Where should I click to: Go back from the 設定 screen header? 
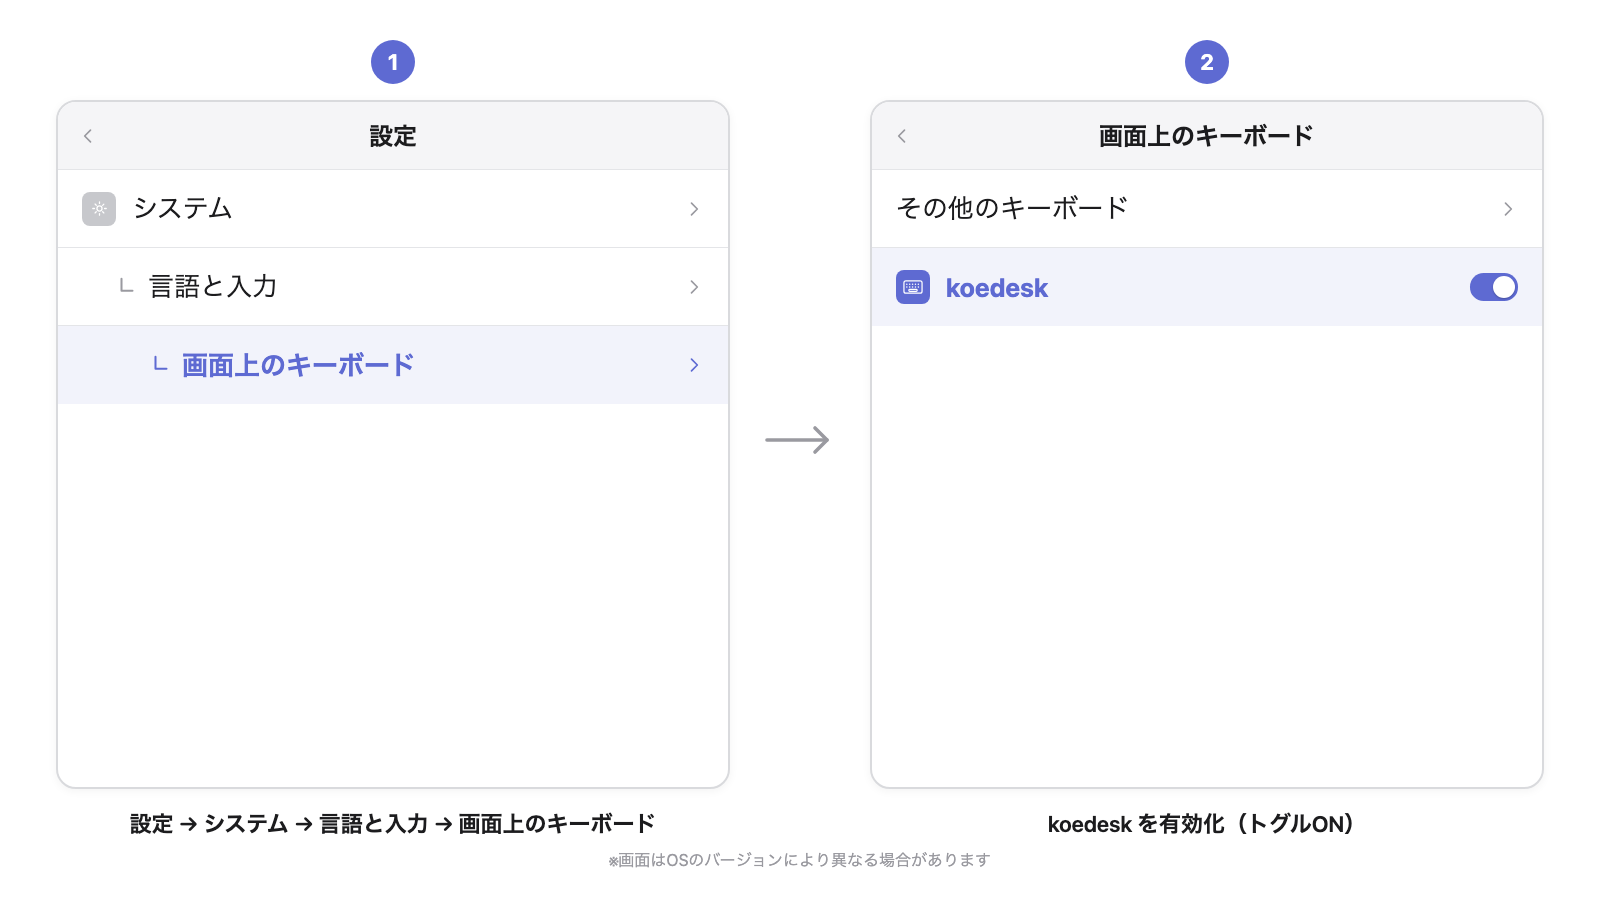pos(88,136)
